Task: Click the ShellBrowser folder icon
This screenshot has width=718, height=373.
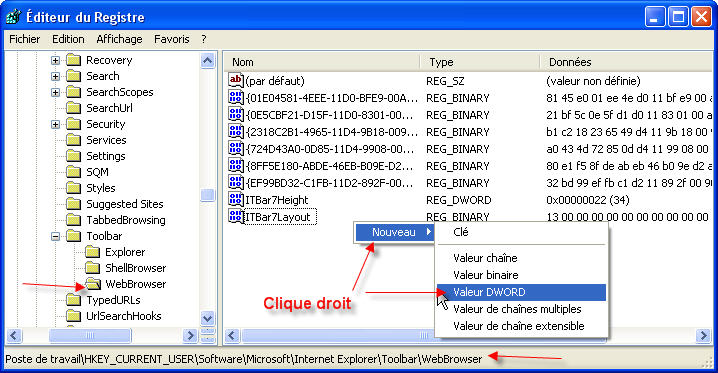Action: coord(92,268)
